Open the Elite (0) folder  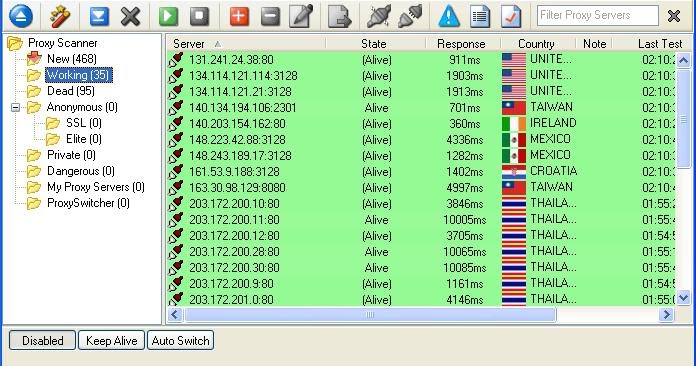coord(83,139)
